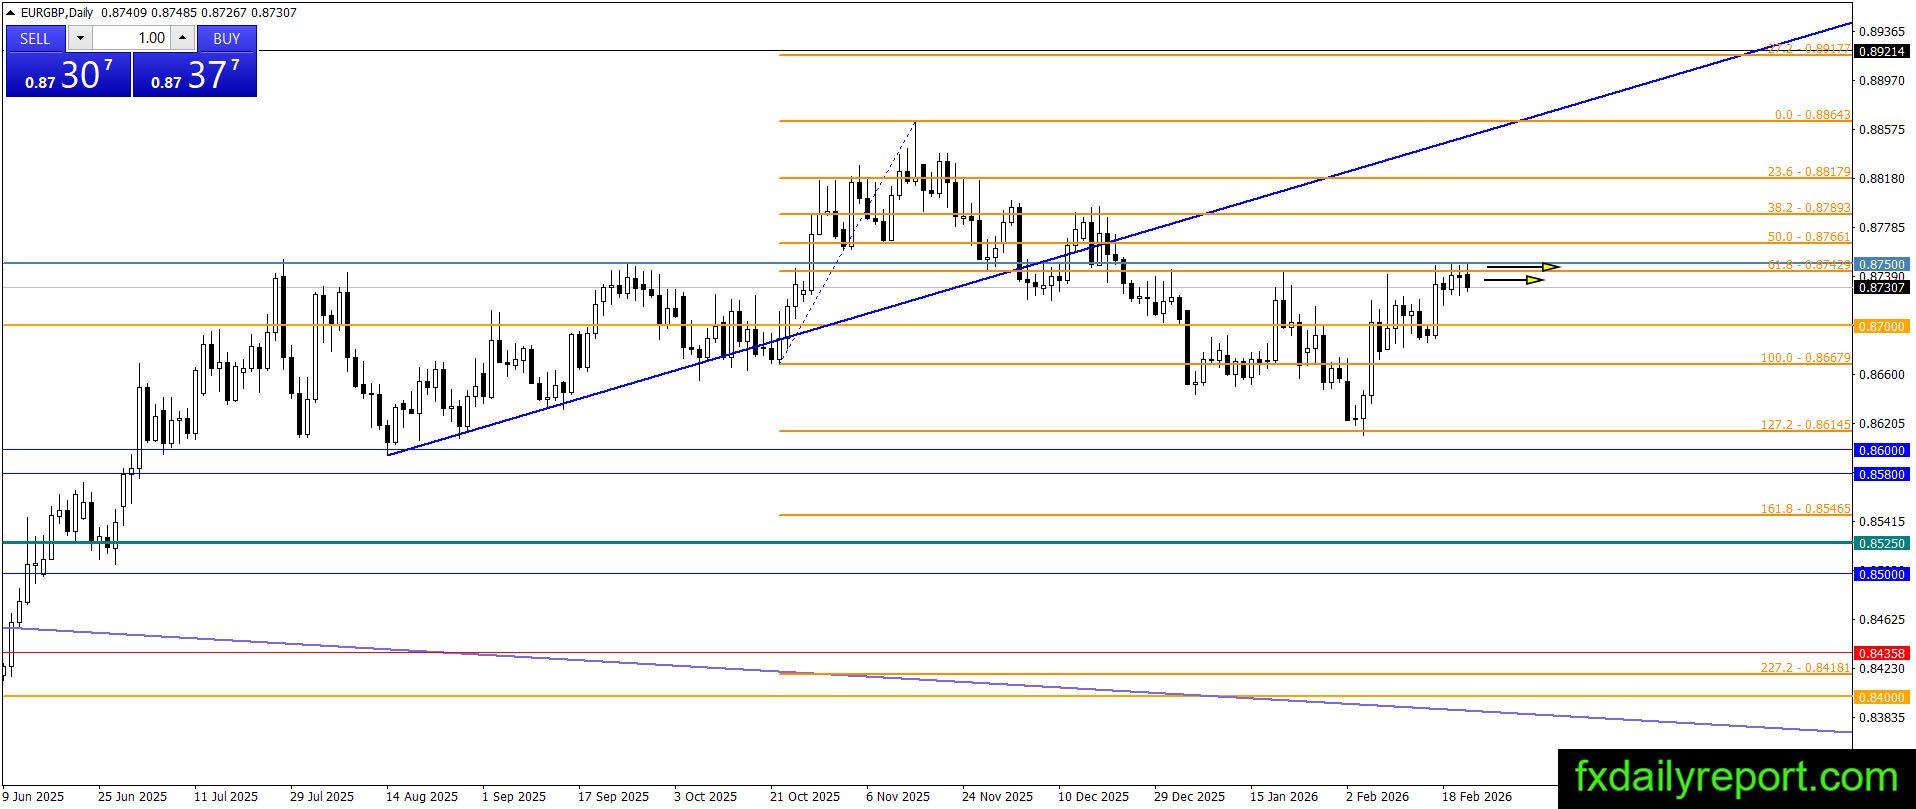The width and height of the screenshot is (1916, 809).
Task: Click the BUY button
Action: click(227, 38)
